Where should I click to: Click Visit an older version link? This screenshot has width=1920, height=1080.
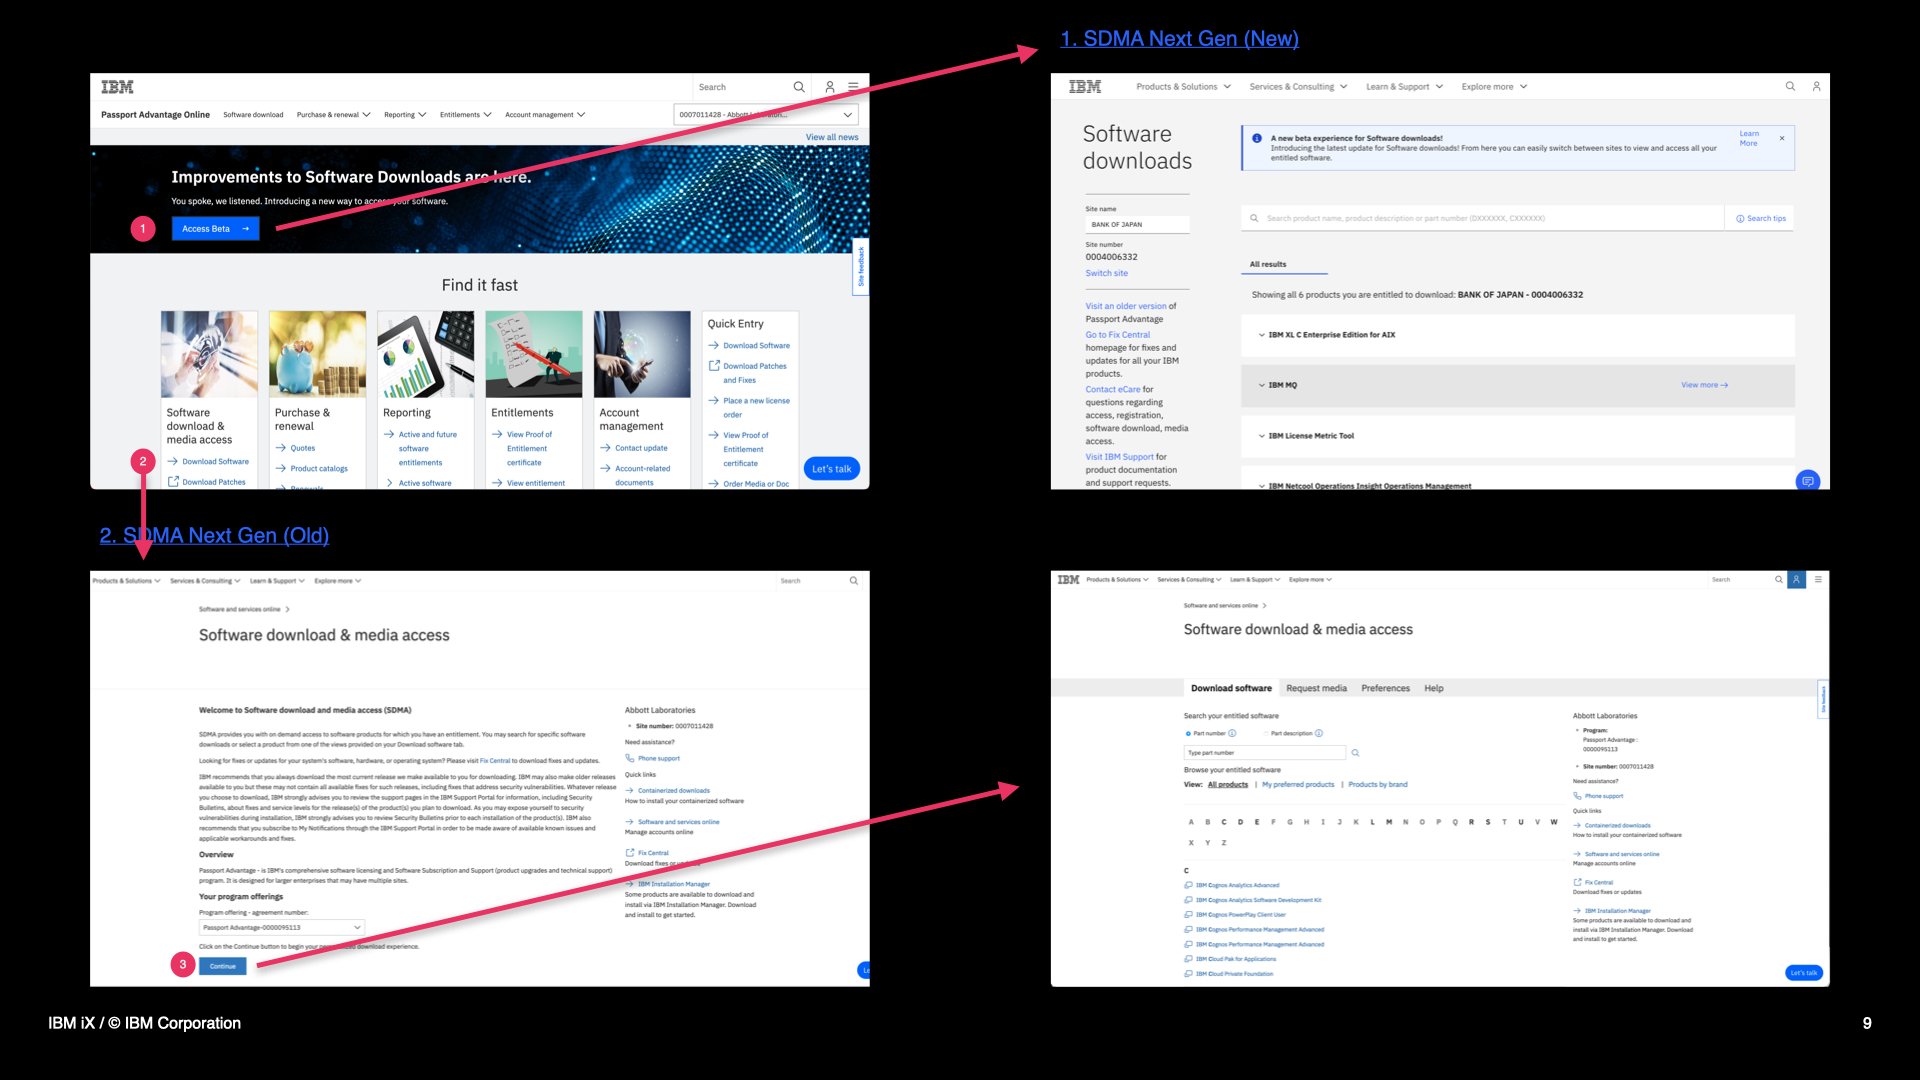(1125, 306)
